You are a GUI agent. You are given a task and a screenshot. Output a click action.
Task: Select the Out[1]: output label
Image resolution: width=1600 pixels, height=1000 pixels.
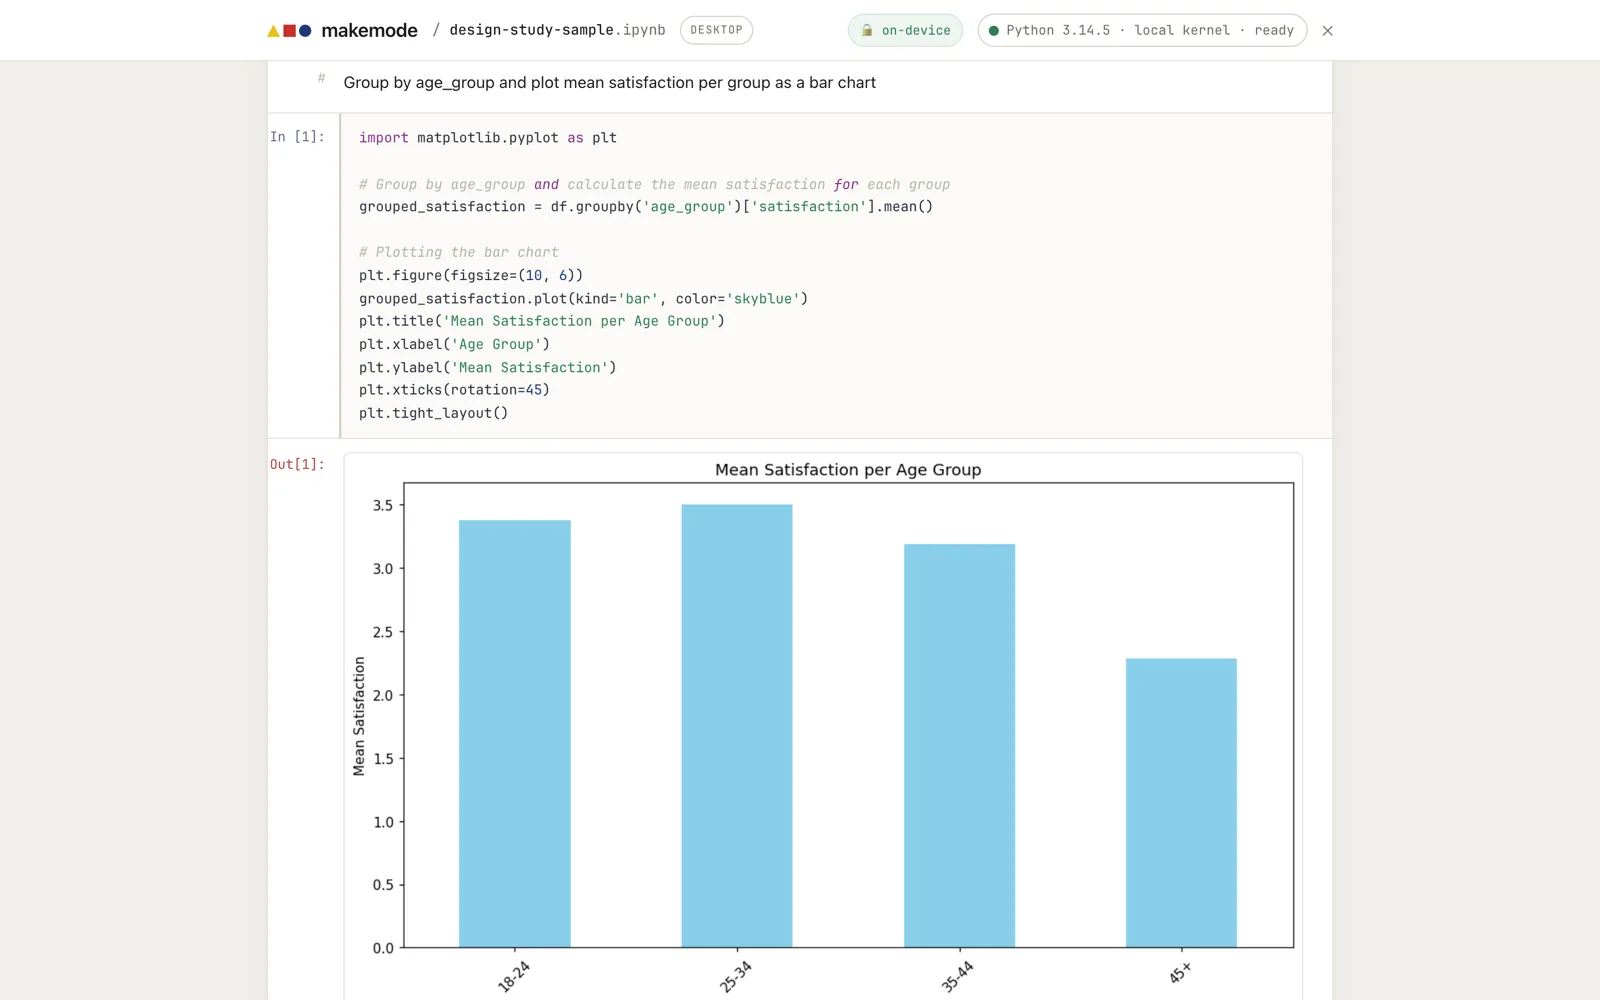(x=297, y=464)
